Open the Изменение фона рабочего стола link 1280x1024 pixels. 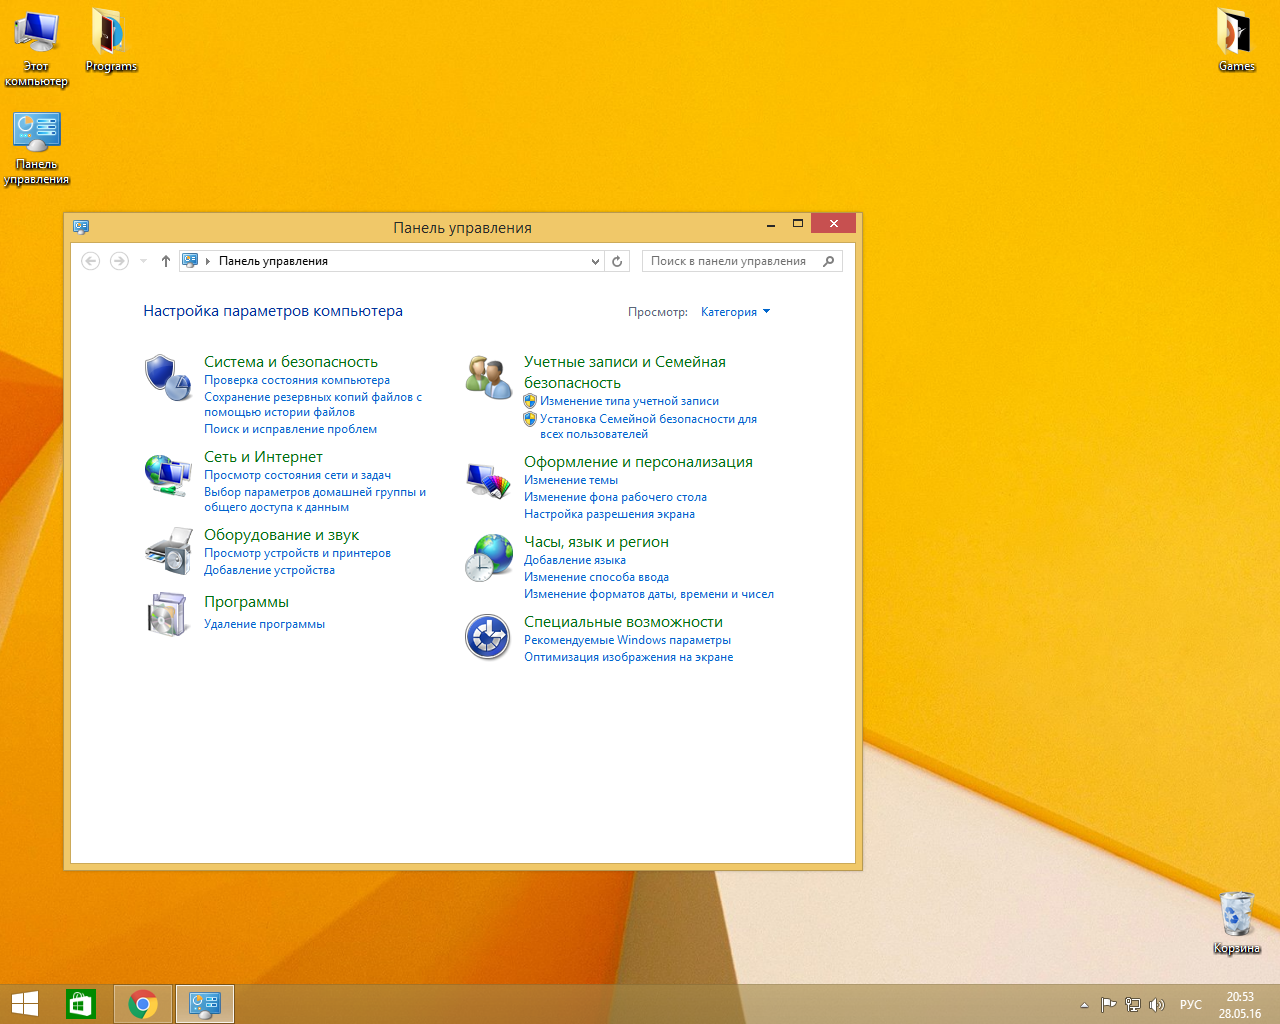[x=615, y=497]
